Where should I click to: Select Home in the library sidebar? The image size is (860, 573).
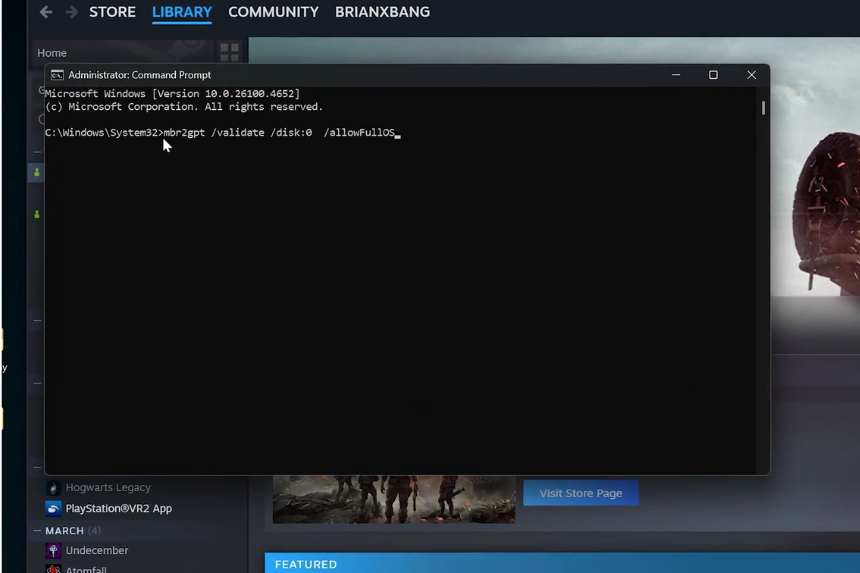point(52,53)
